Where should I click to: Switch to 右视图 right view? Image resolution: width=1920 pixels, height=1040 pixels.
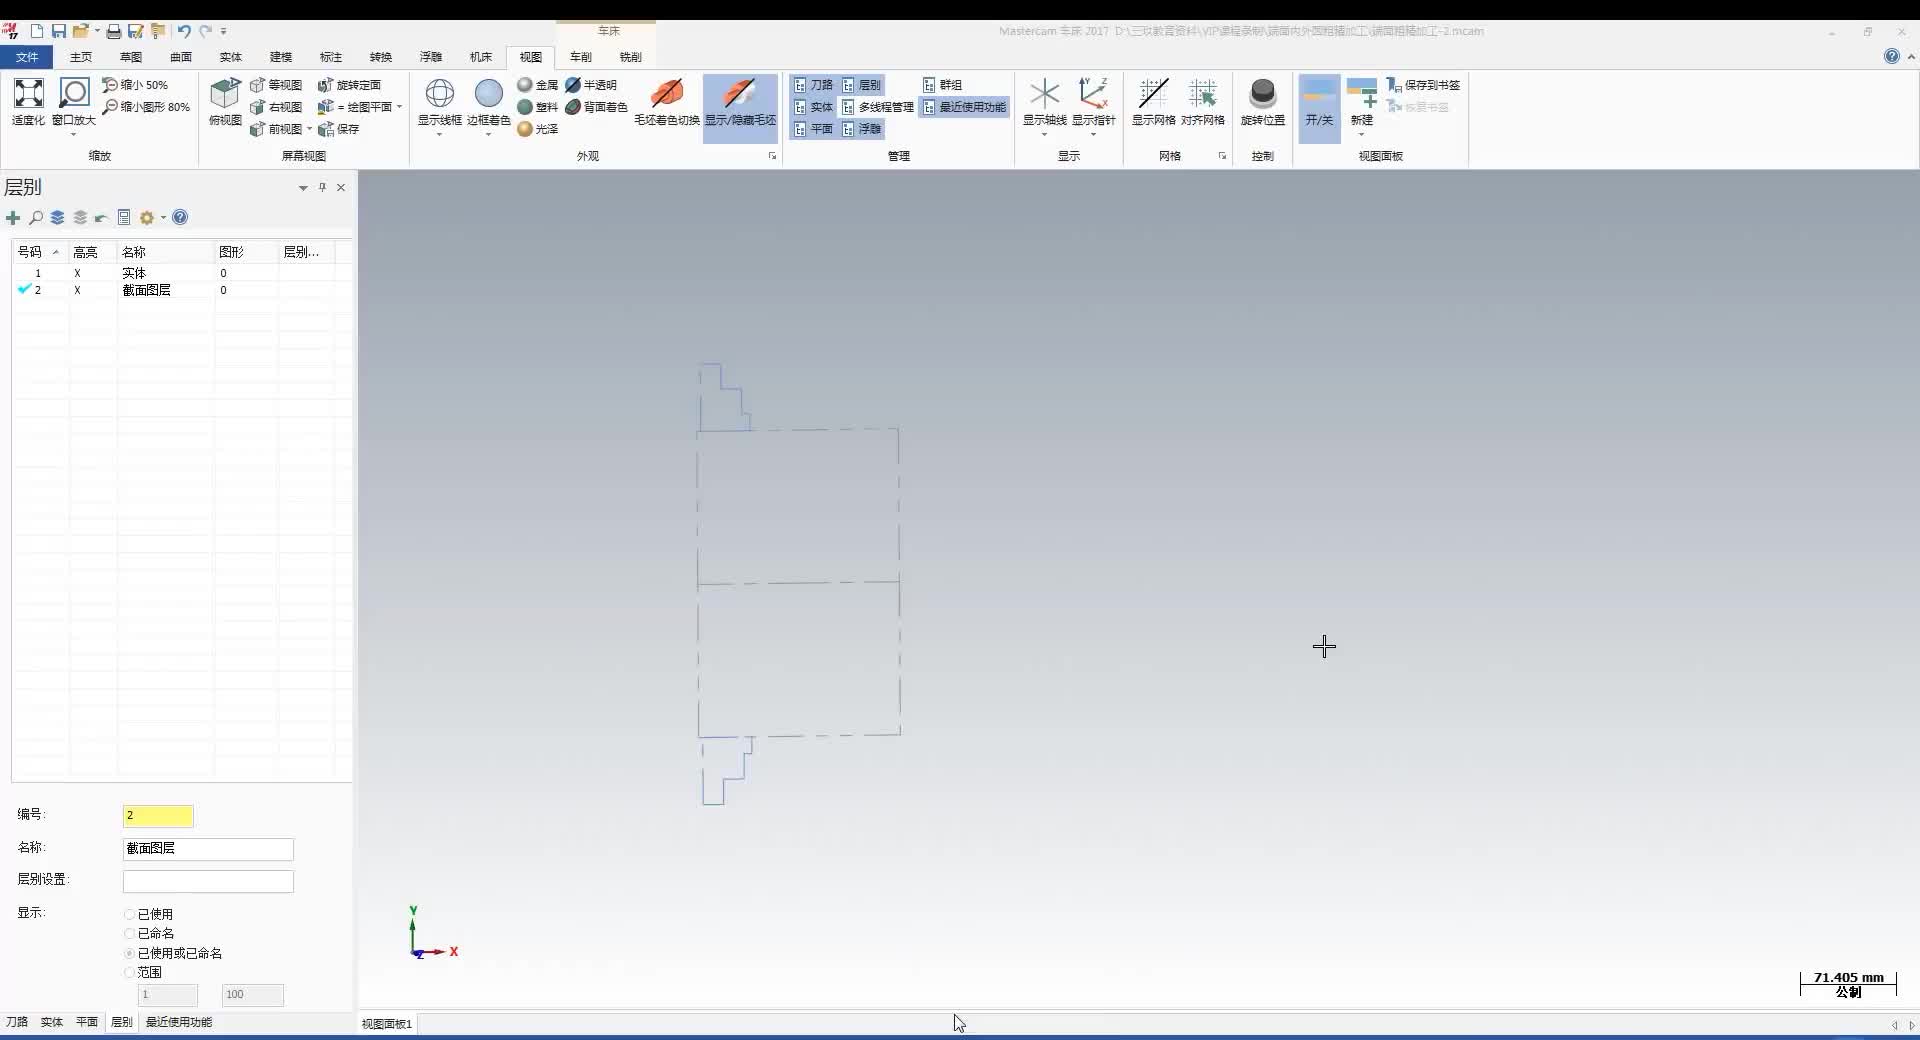coord(276,107)
